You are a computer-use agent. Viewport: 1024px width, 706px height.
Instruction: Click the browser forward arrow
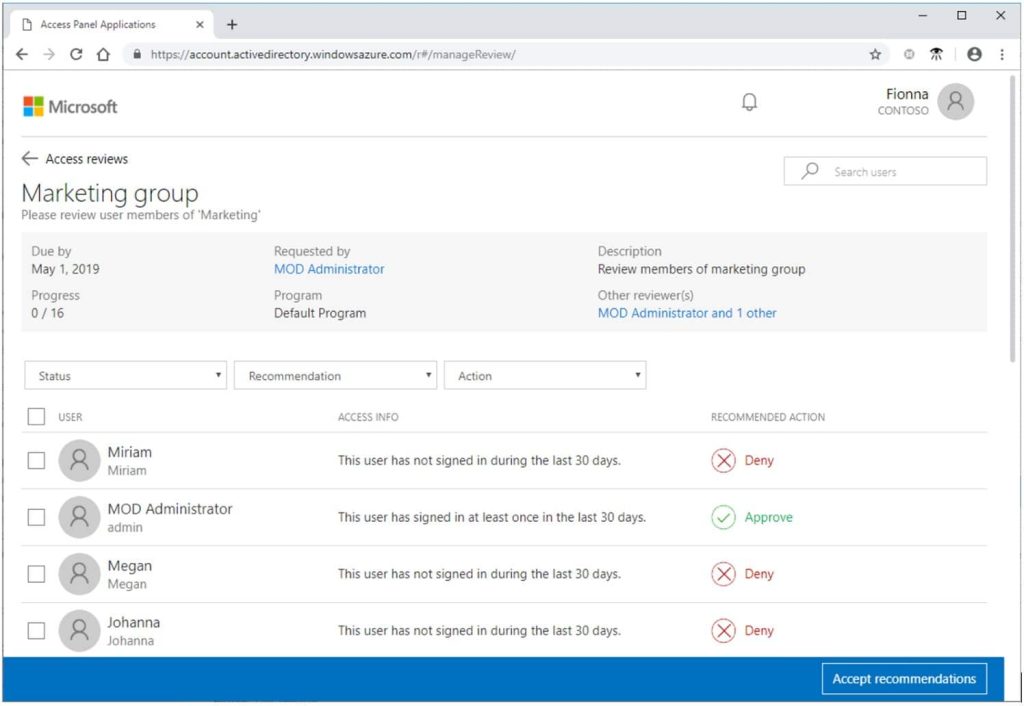coord(49,54)
